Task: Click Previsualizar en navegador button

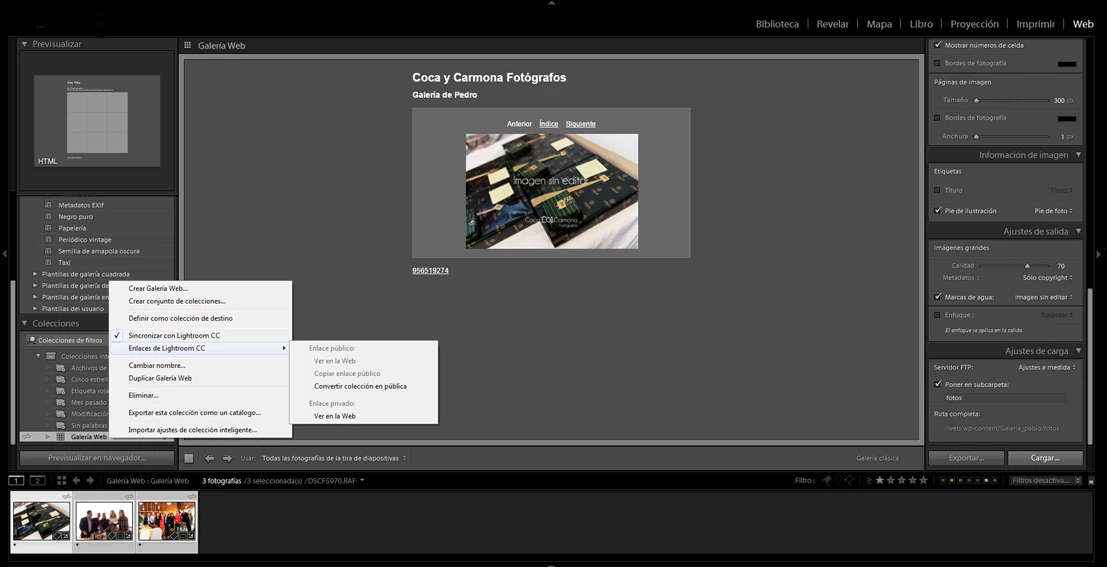Action: pos(97,458)
